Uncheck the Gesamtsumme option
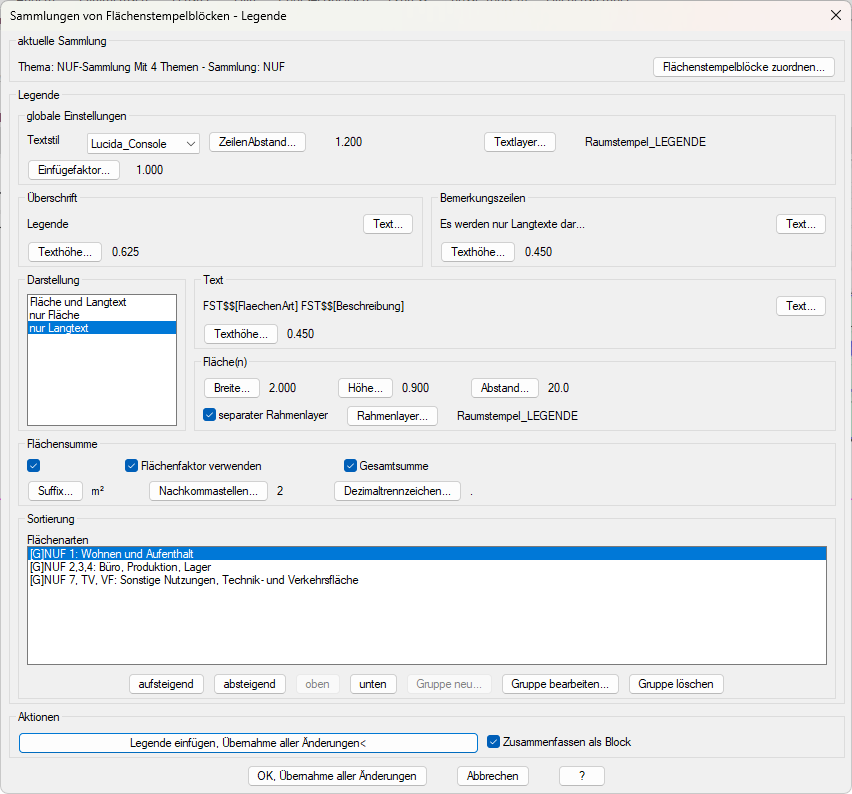 [350, 465]
